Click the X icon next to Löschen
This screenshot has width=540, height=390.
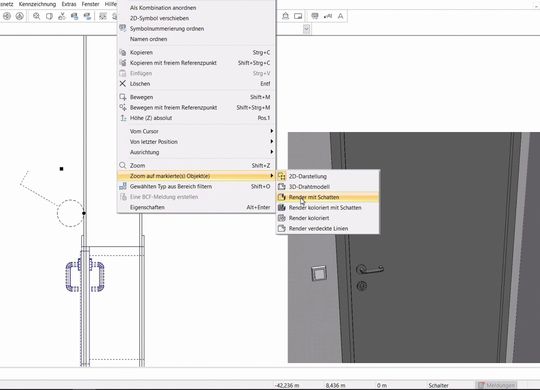(x=123, y=83)
